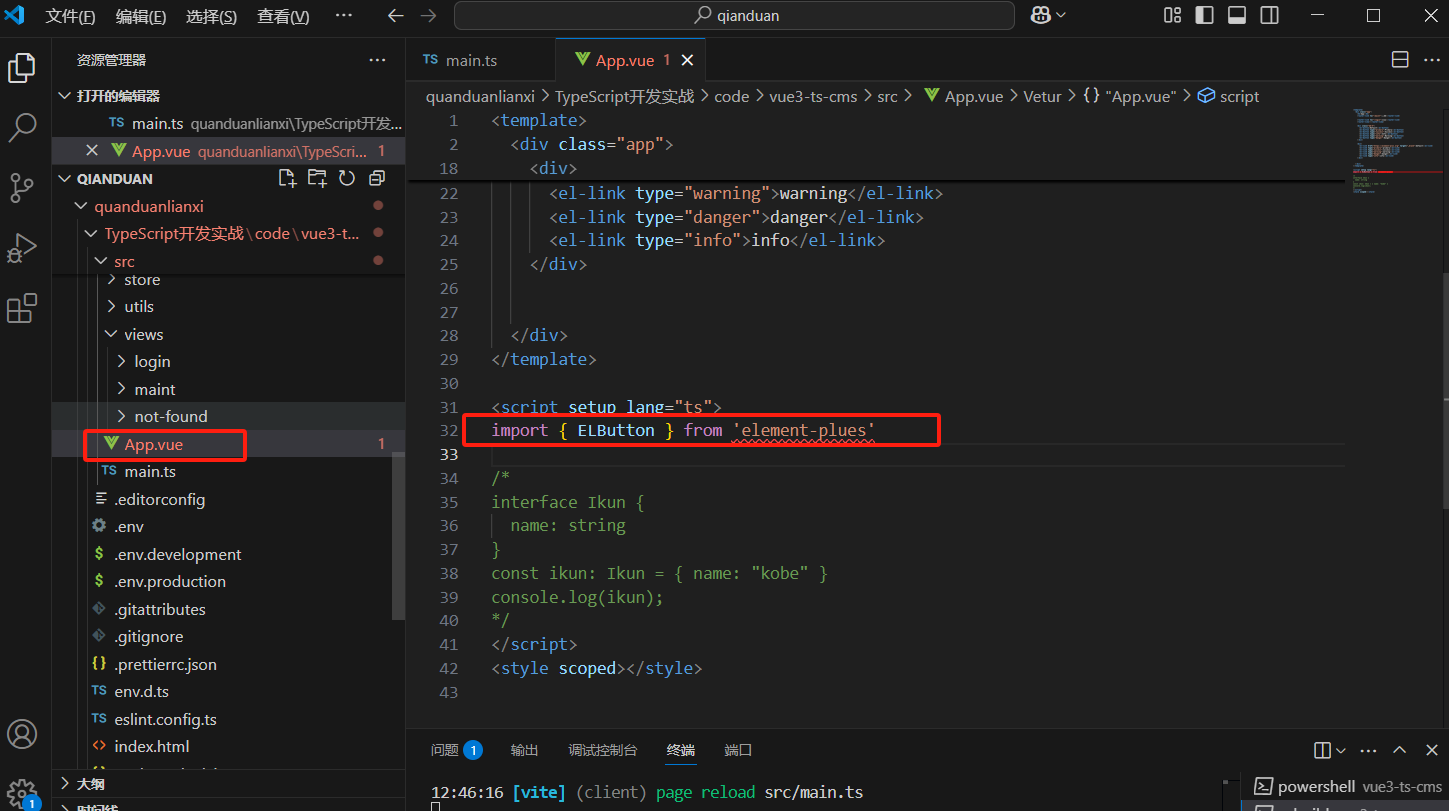Switch to the 调试控制台 panel tab
The width and height of the screenshot is (1449, 811).
[x=603, y=750]
